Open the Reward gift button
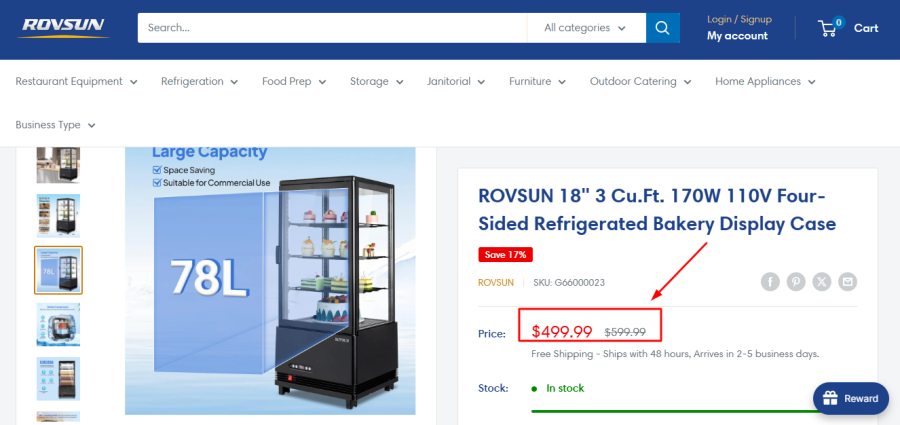This screenshot has width=900, height=425. click(x=851, y=399)
